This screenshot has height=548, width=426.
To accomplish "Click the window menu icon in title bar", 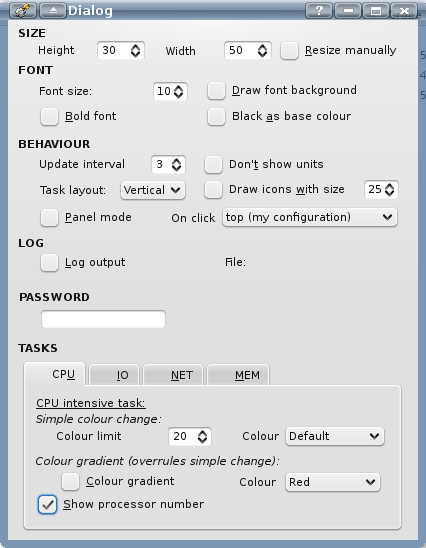I will coord(23,10).
